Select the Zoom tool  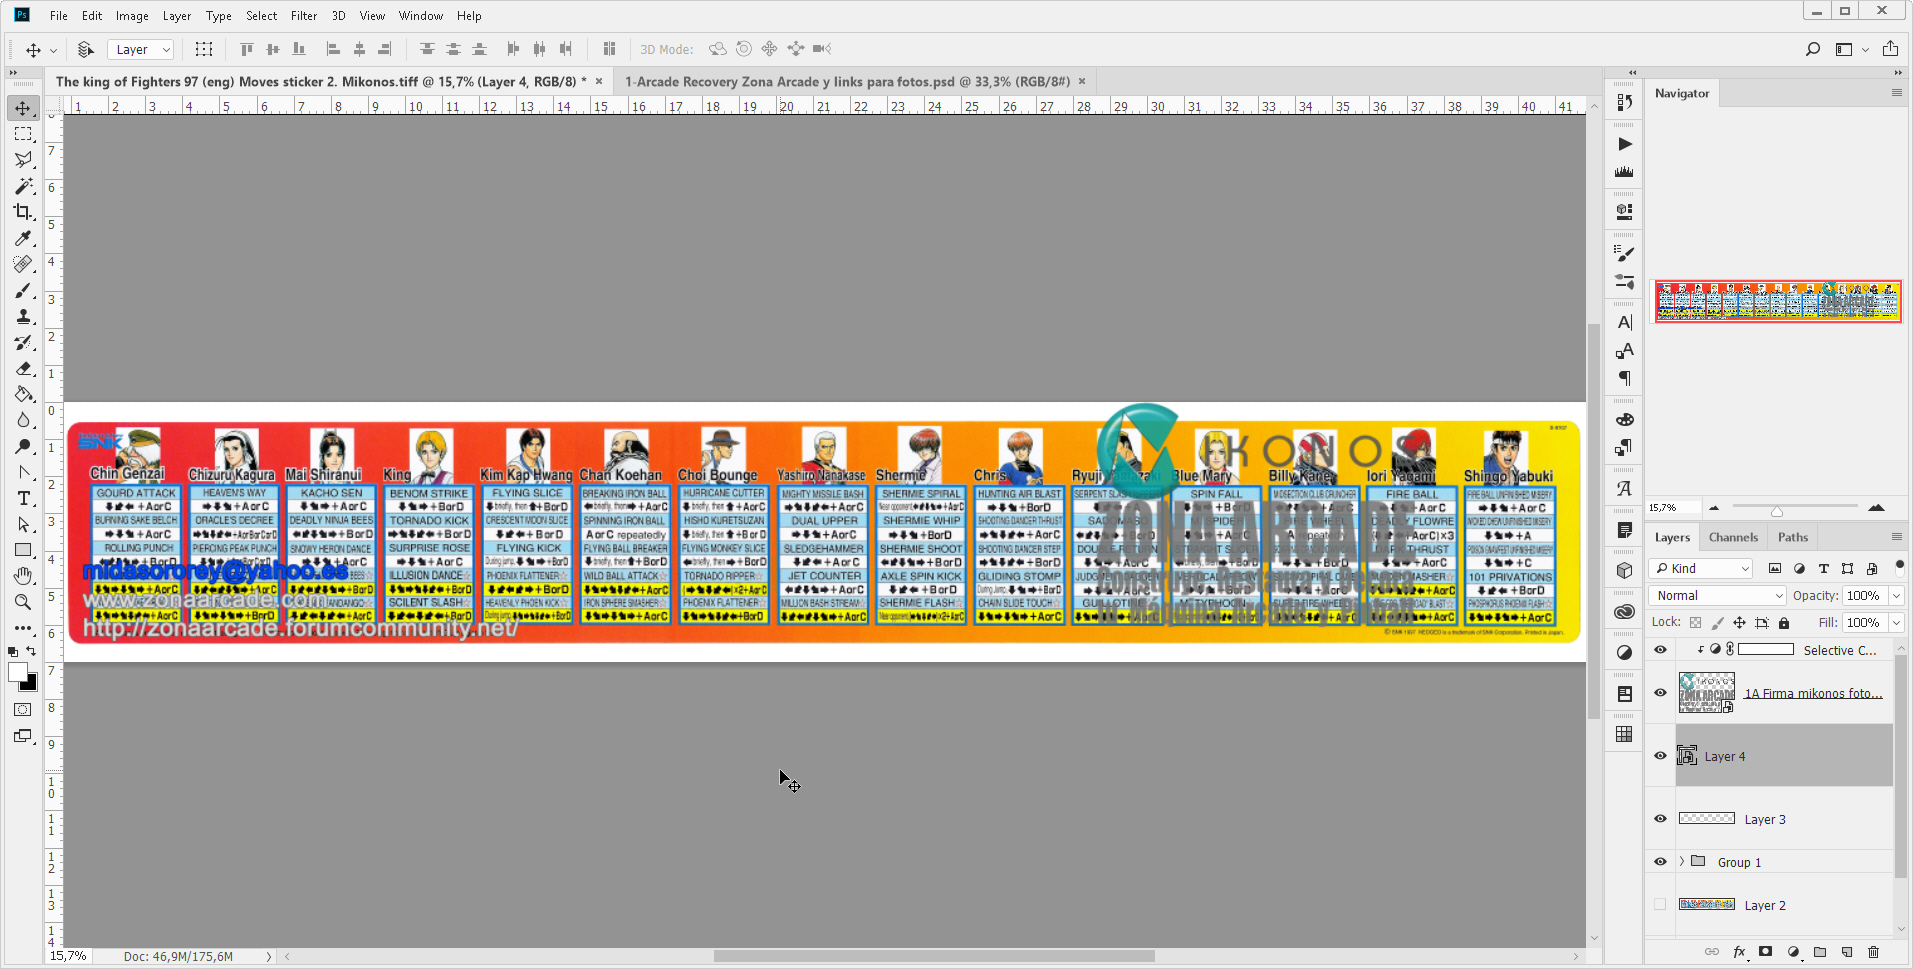pyautogui.click(x=23, y=602)
